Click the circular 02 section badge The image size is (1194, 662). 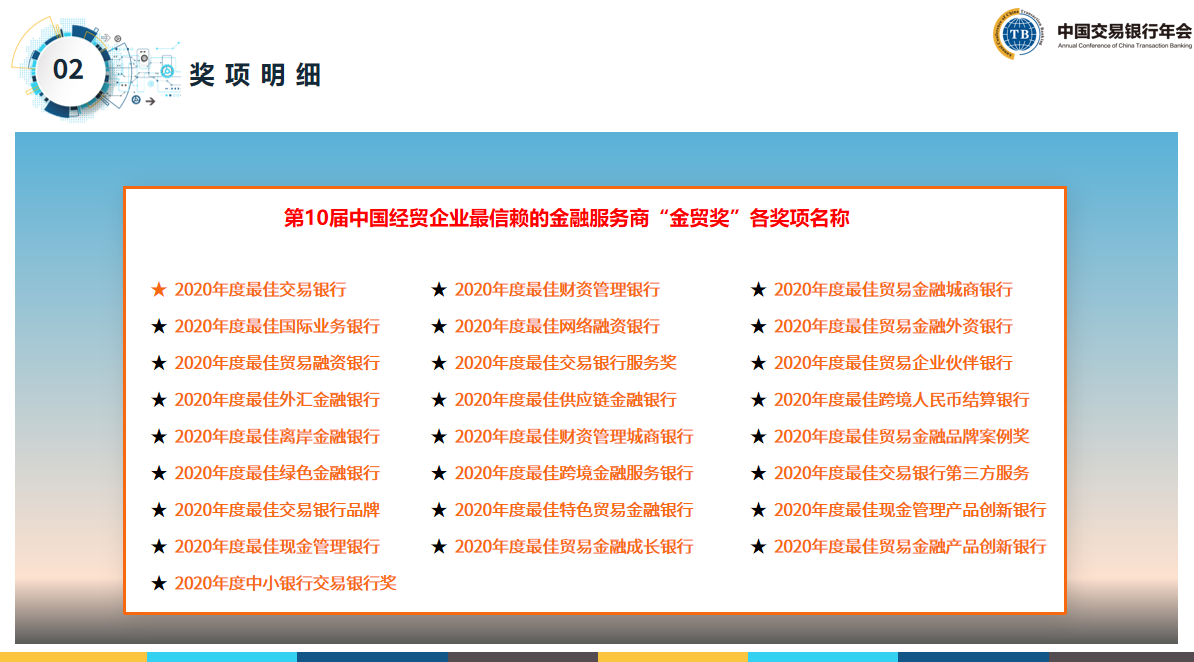(68, 69)
